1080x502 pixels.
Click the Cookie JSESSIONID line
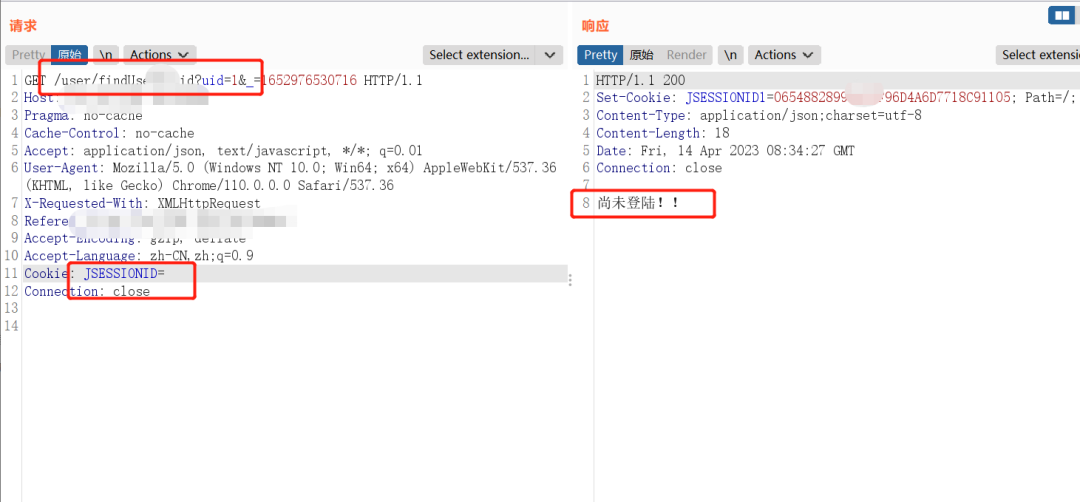(x=95, y=273)
